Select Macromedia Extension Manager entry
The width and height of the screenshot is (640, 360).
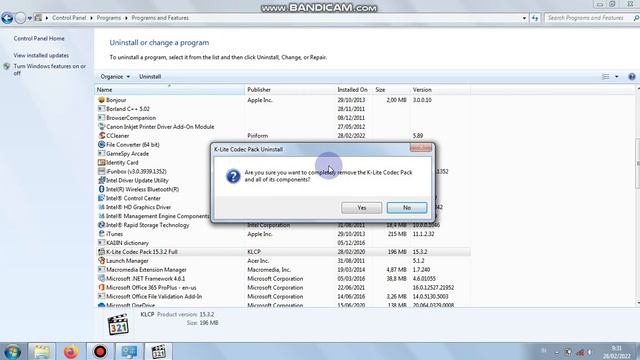click(x=146, y=269)
